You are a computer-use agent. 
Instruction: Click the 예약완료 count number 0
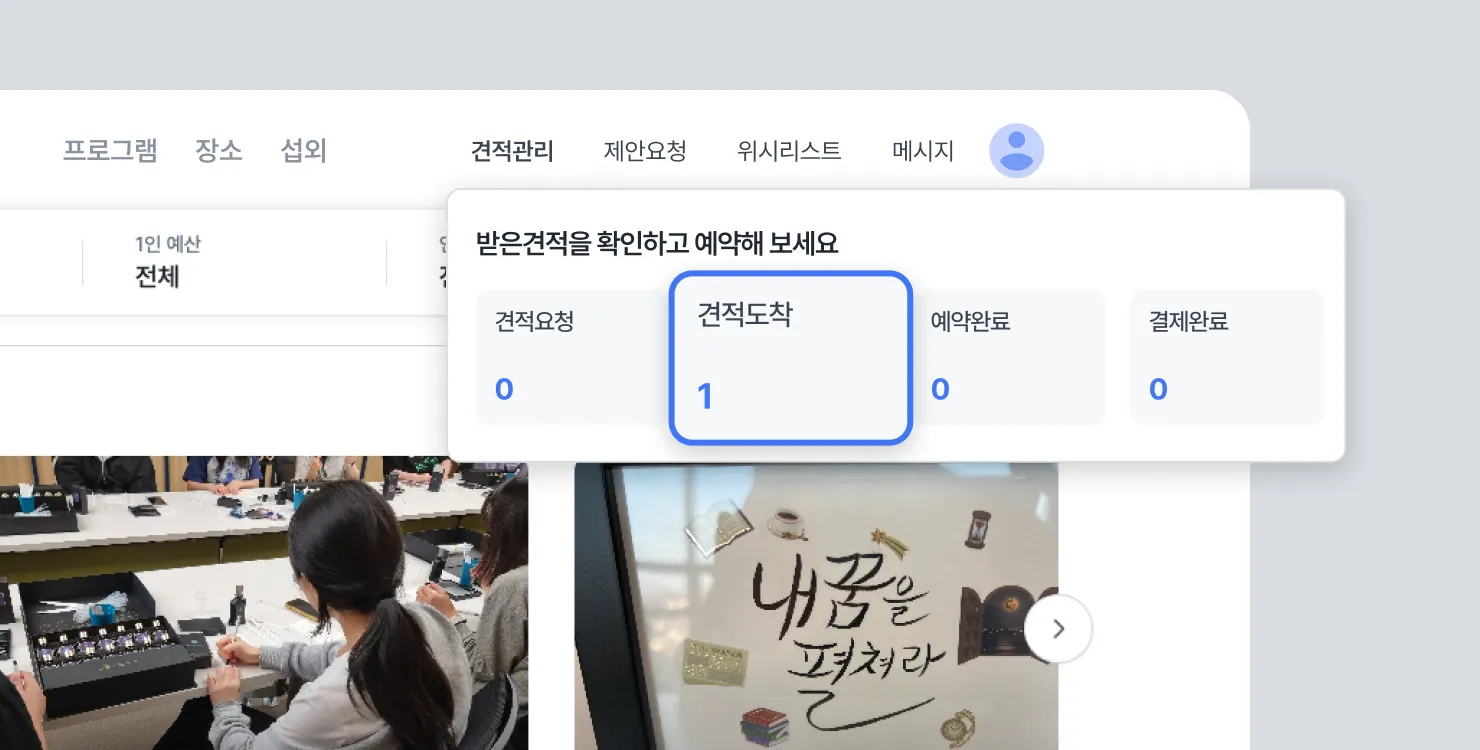940,389
